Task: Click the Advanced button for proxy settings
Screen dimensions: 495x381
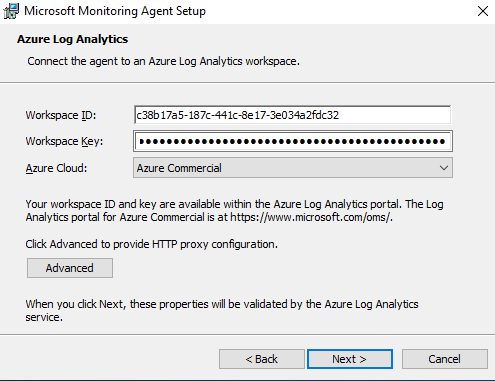Action: tap(70, 268)
